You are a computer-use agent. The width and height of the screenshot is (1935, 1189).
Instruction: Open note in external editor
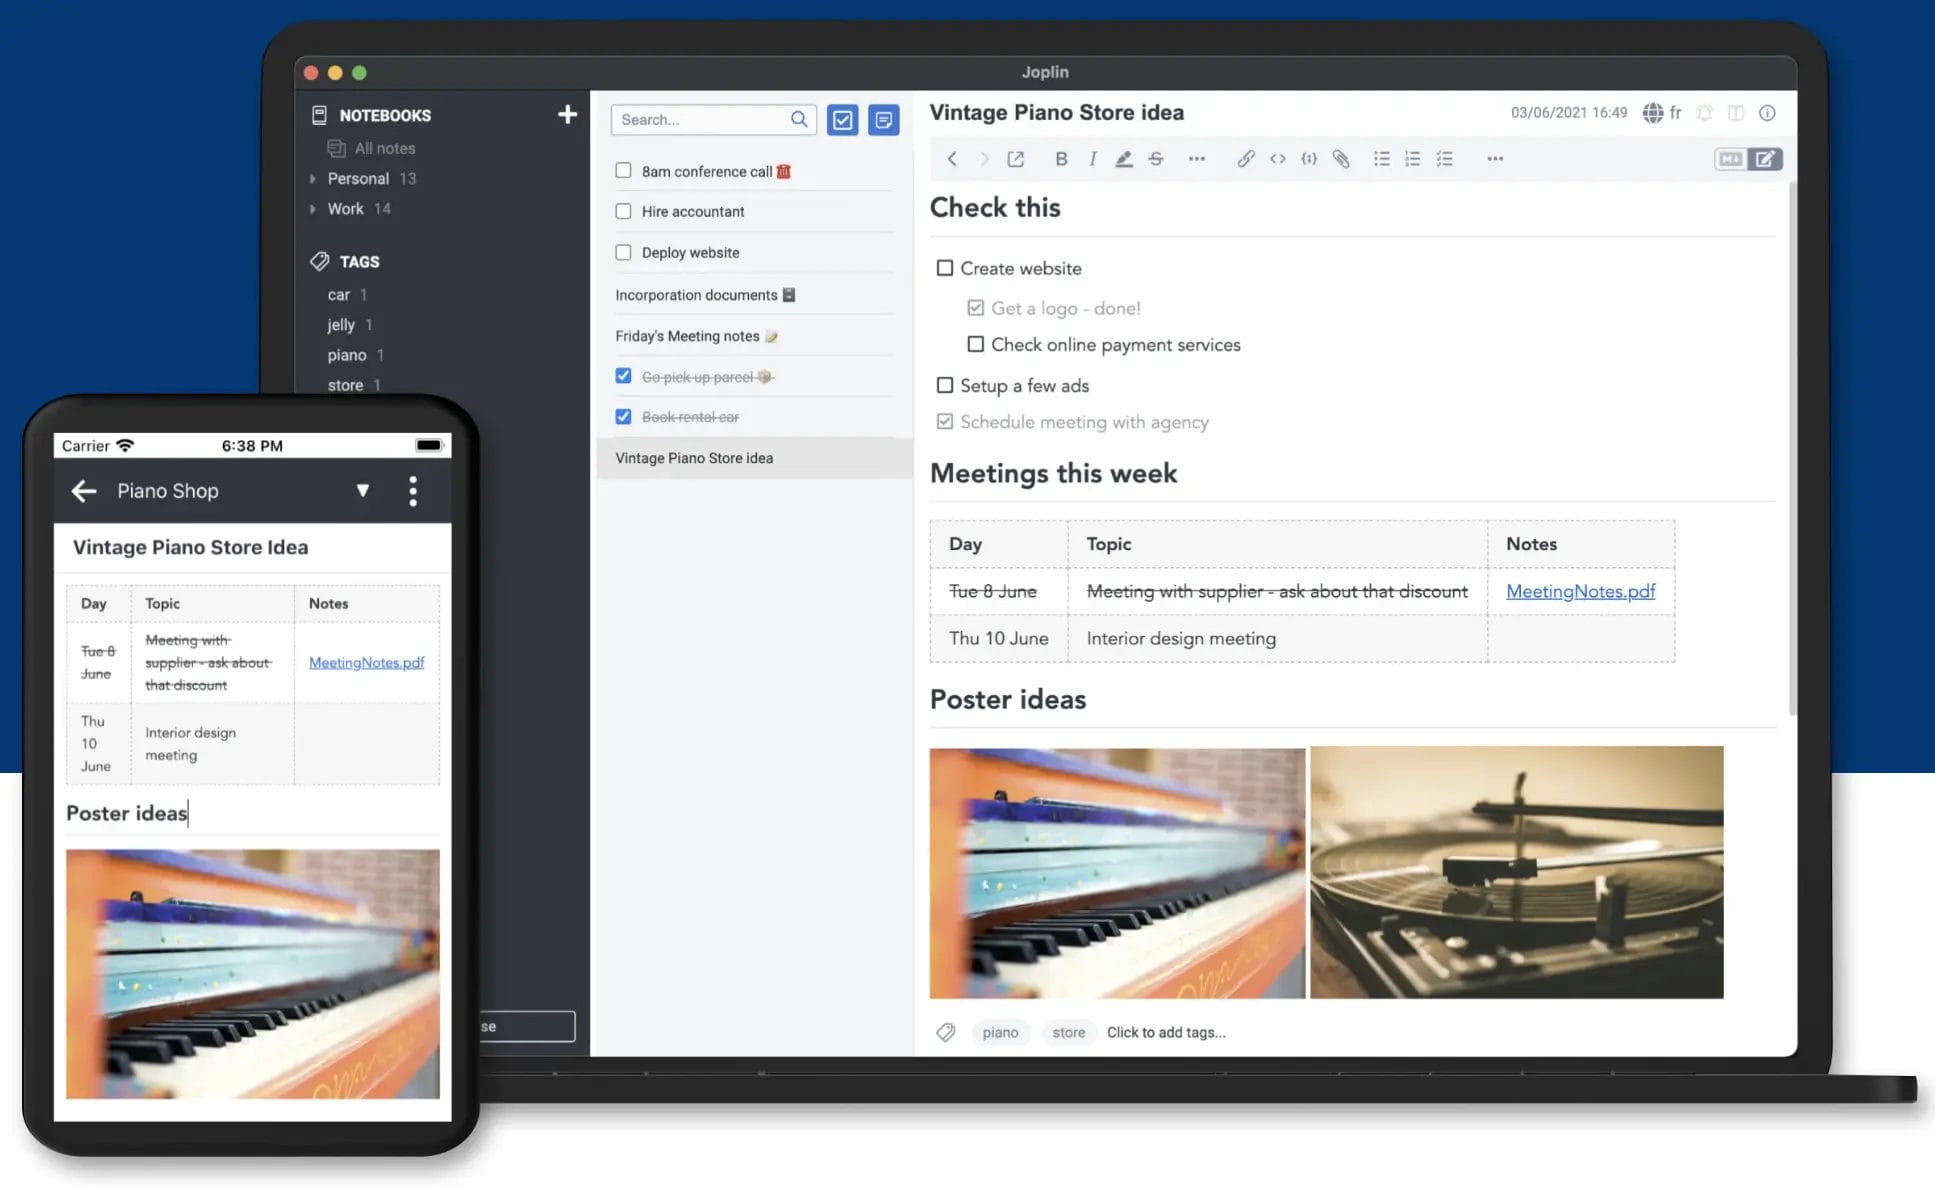(x=1016, y=158)
